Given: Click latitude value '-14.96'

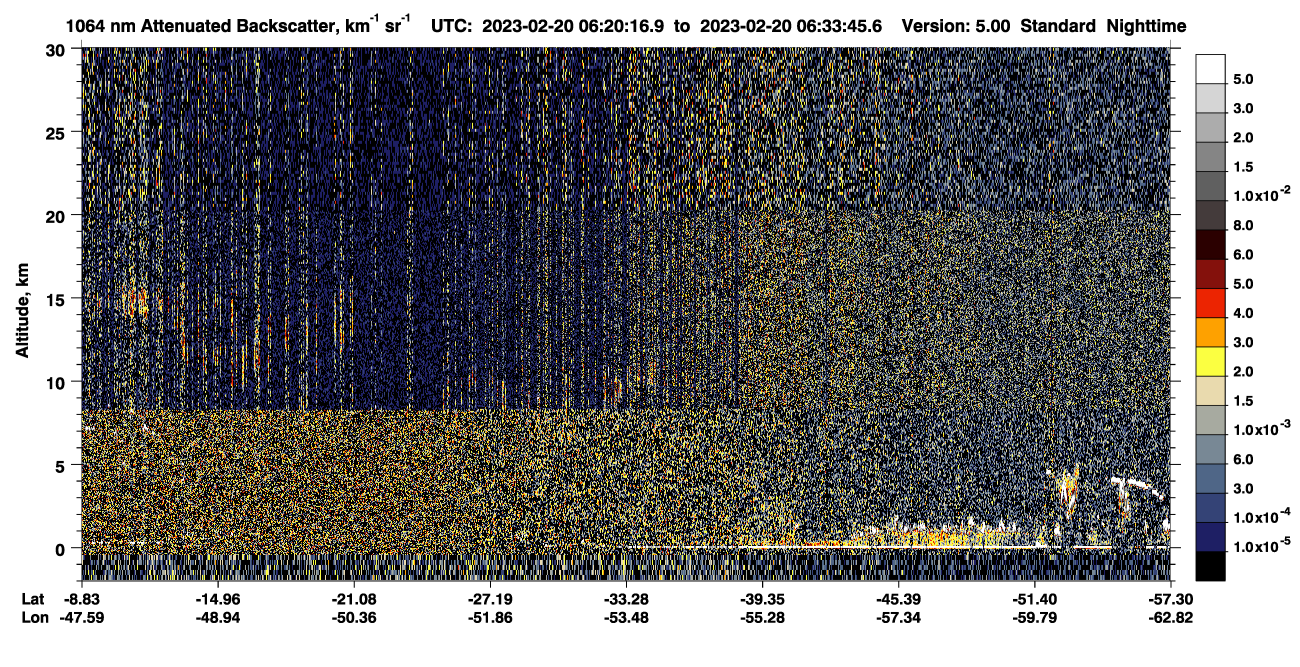Looking at the screenshot, I should click(x=218, y=599).
